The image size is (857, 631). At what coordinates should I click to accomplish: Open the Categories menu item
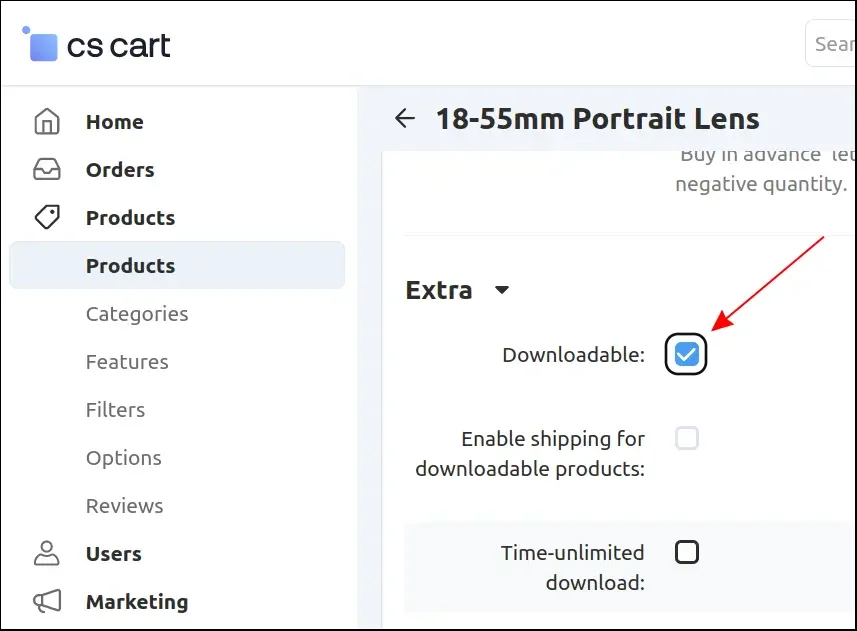point(136,314)
